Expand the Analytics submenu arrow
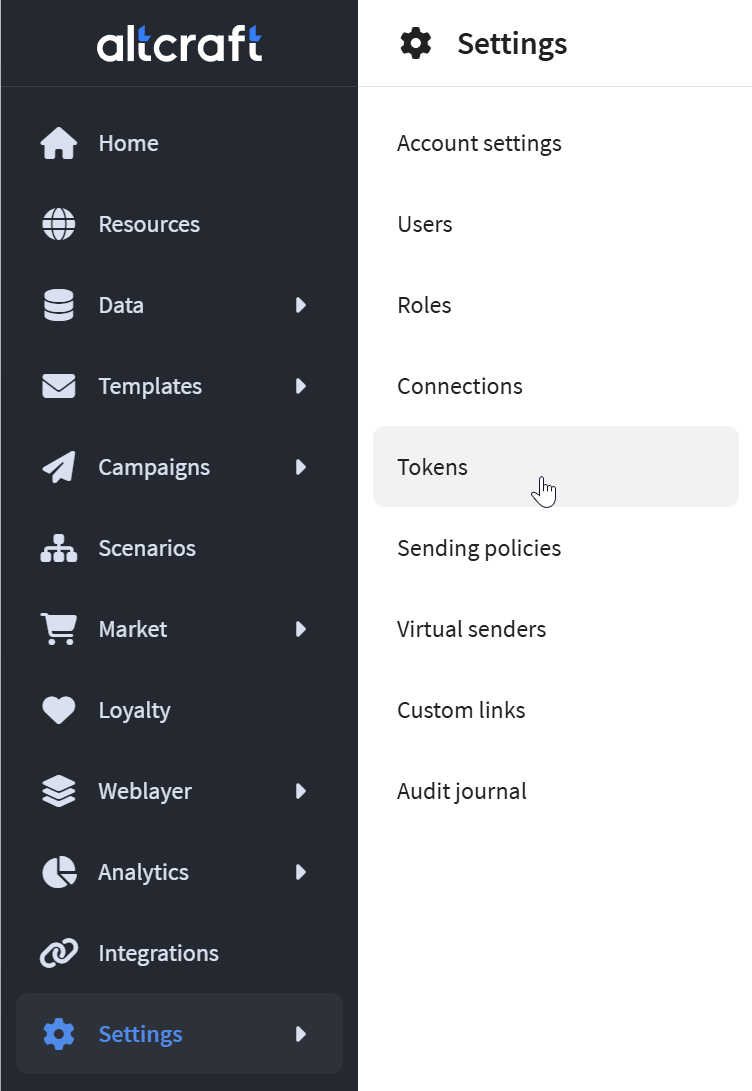Screen dimensions: 752x1091 pos(301,872)
